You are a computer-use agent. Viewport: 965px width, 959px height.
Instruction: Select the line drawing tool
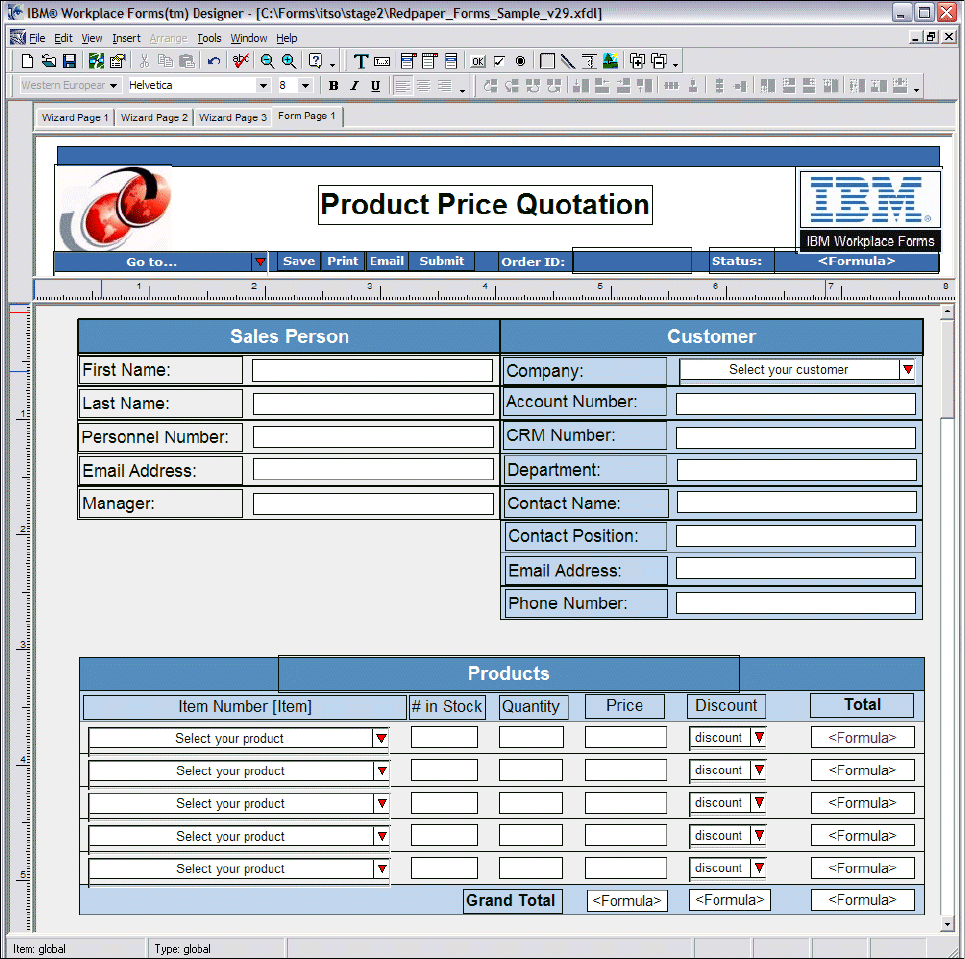[x=568, y=61]
